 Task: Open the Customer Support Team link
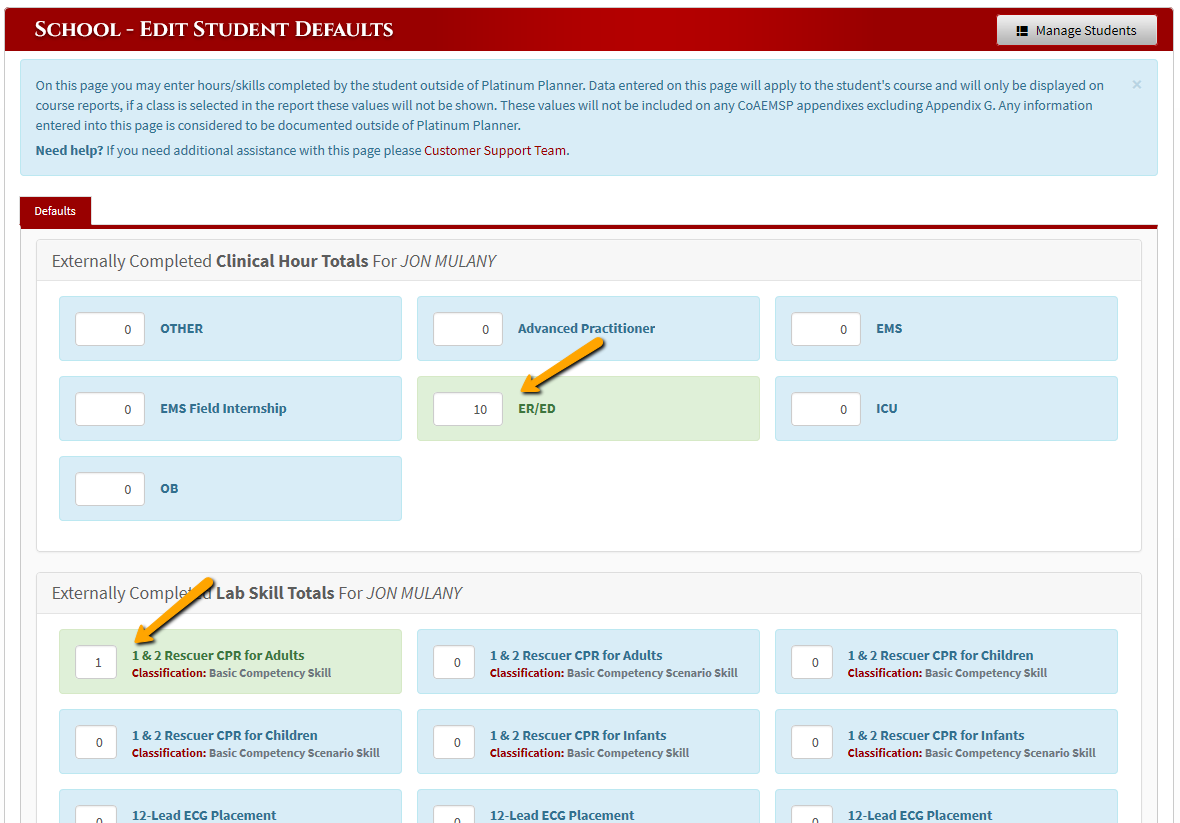coord(494,150)
